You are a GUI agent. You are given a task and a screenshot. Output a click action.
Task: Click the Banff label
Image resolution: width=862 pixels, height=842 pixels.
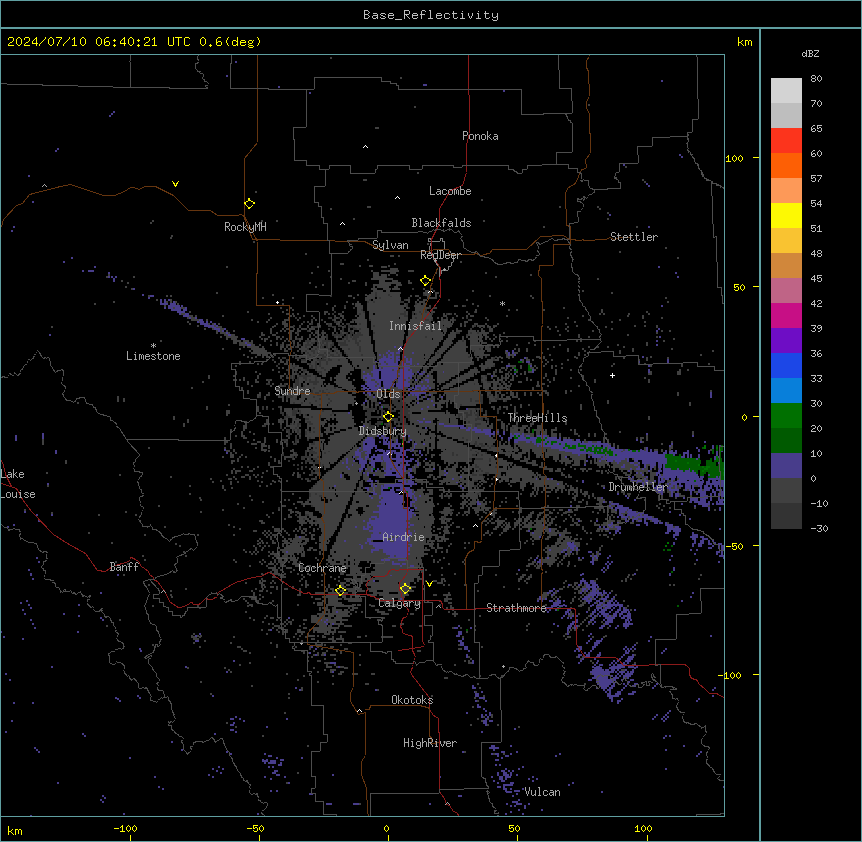click(124, 567)
